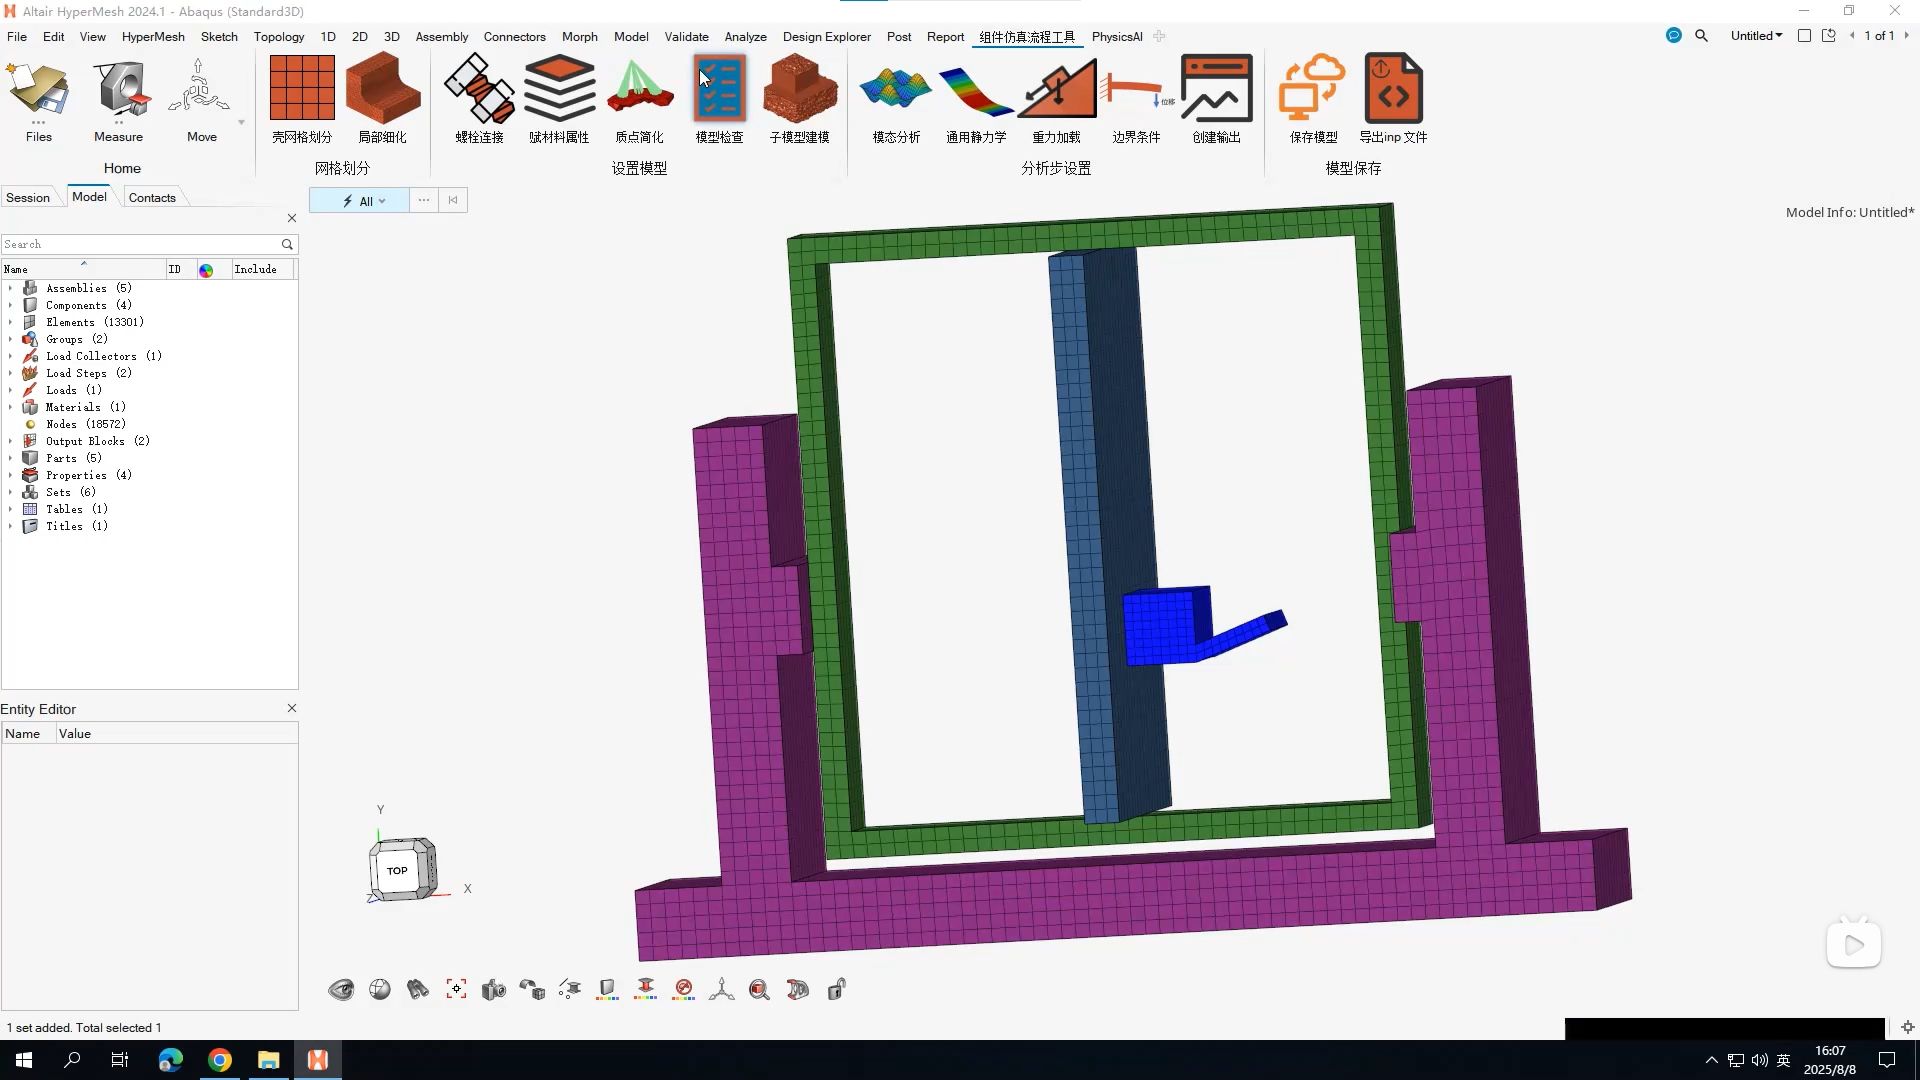Open the Validate menu
The width and height of the screenshot is (1920, 1080).
tap(686, 36)
